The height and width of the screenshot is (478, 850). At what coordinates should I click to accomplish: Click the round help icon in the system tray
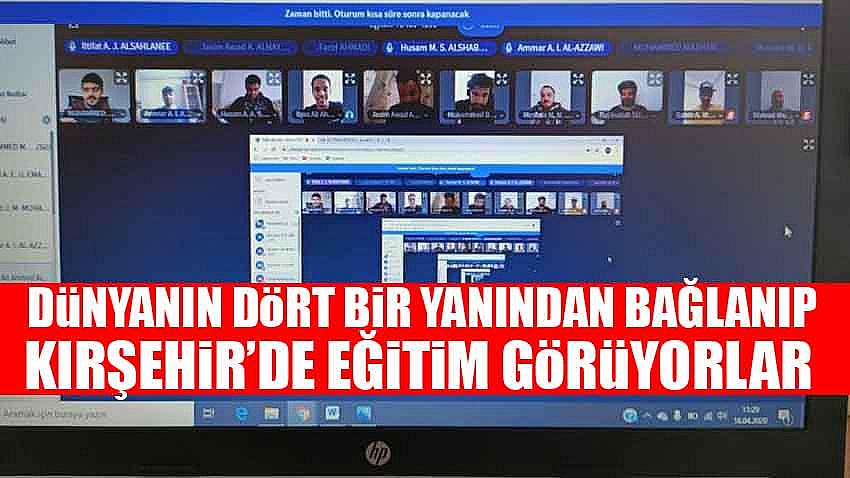point(630,416)
